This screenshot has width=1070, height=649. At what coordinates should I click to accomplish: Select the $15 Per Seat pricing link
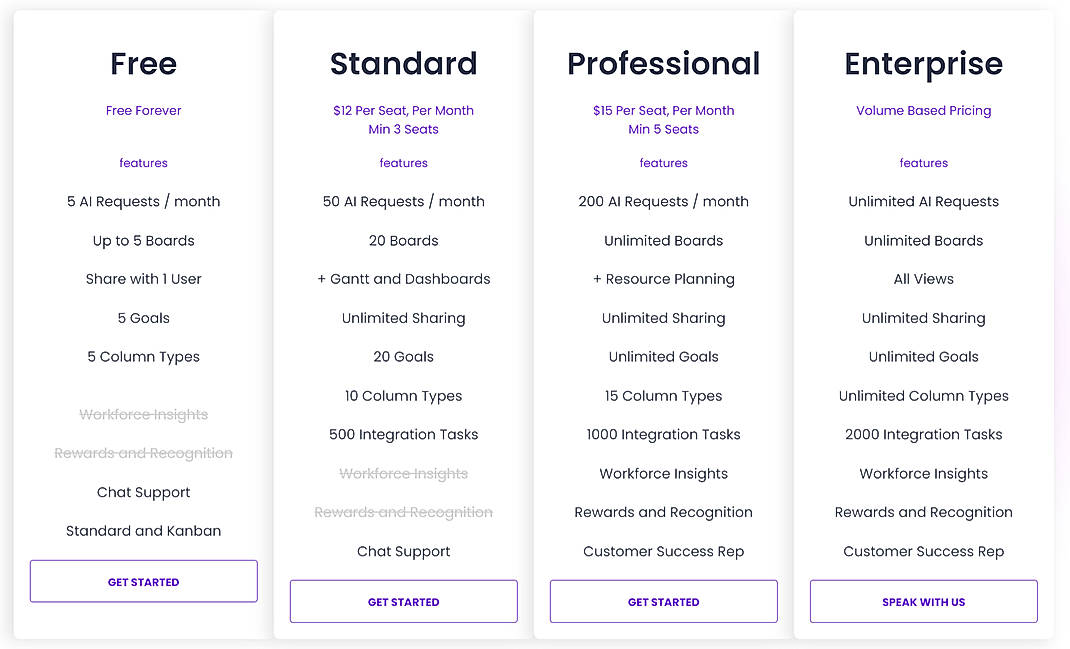point(663,110)
